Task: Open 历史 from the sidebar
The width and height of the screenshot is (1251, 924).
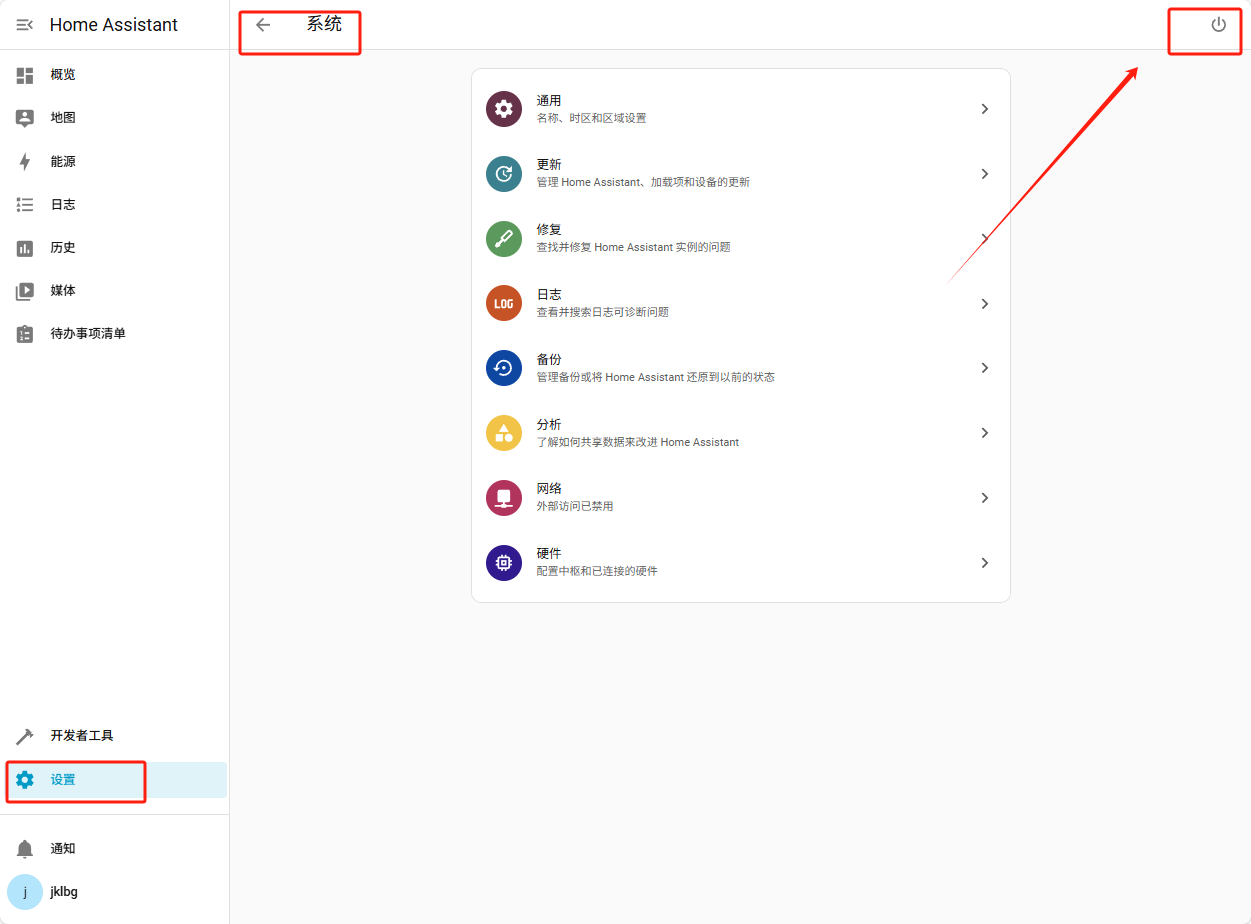Action: tap(115, 248)
